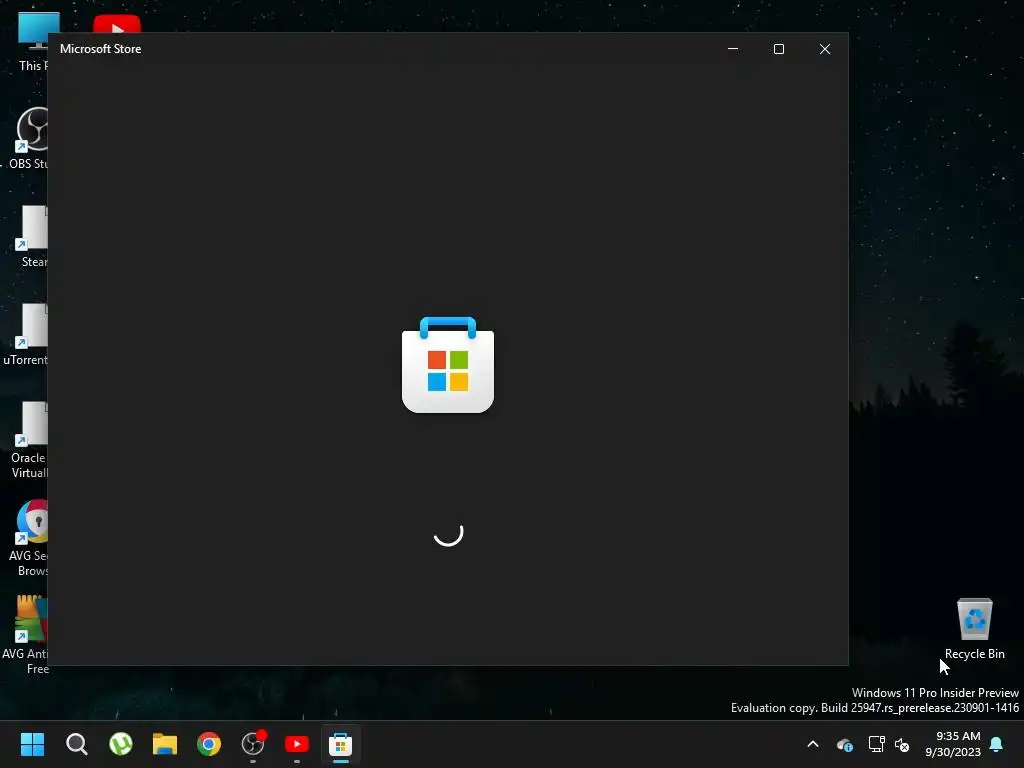Image resolution: width=1024 pixels, height=768 pixels.
Task: Open taskbar Search magnifier
Action: (76, 744)
